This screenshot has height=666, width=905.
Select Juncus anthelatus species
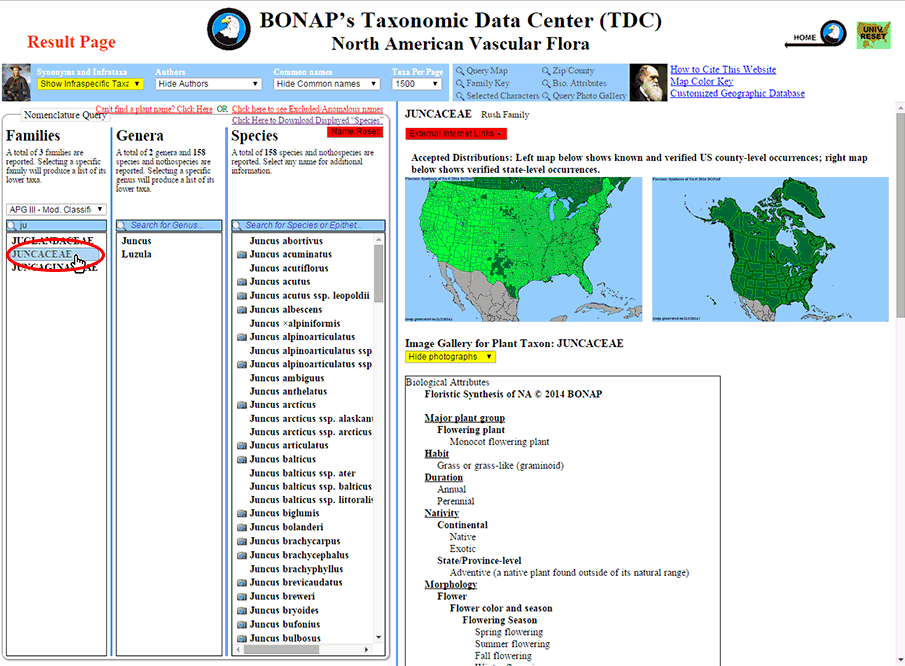click(x=289, y=391)
